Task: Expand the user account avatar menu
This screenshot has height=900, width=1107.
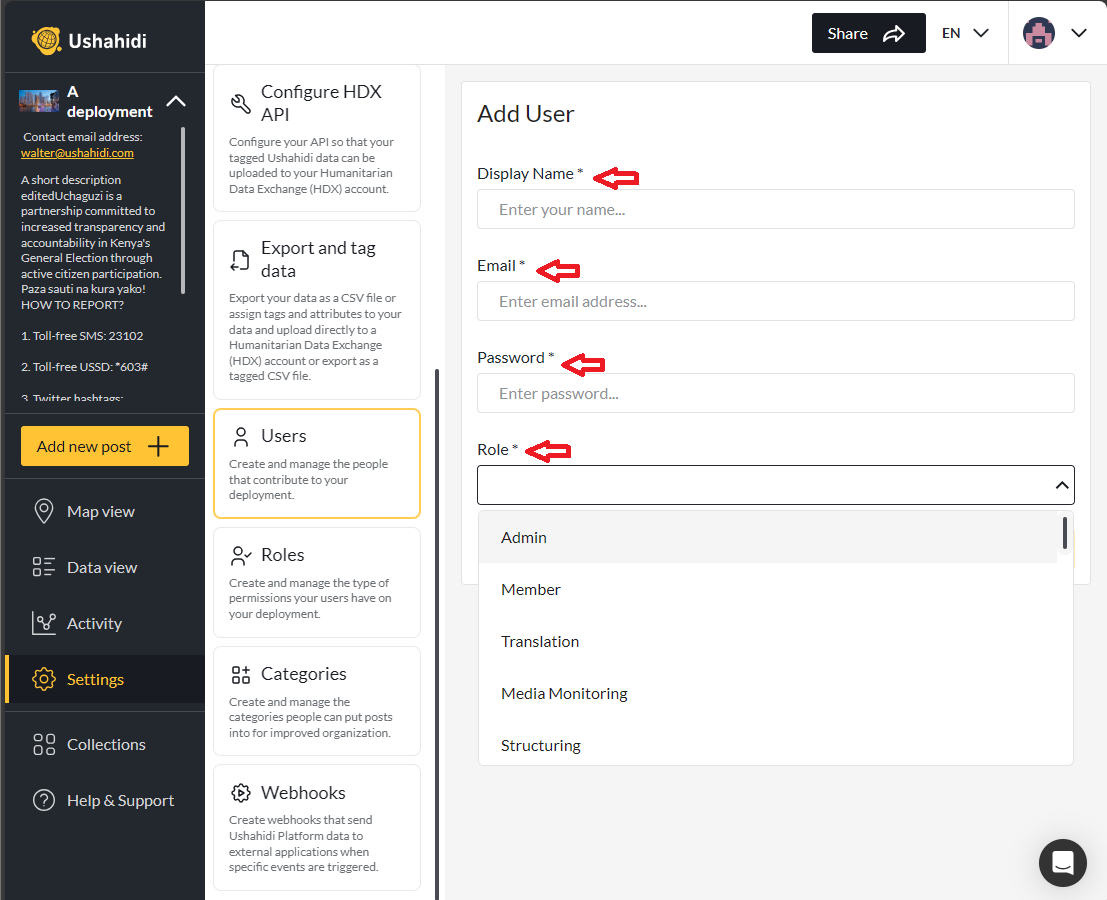Action: 1039,32
